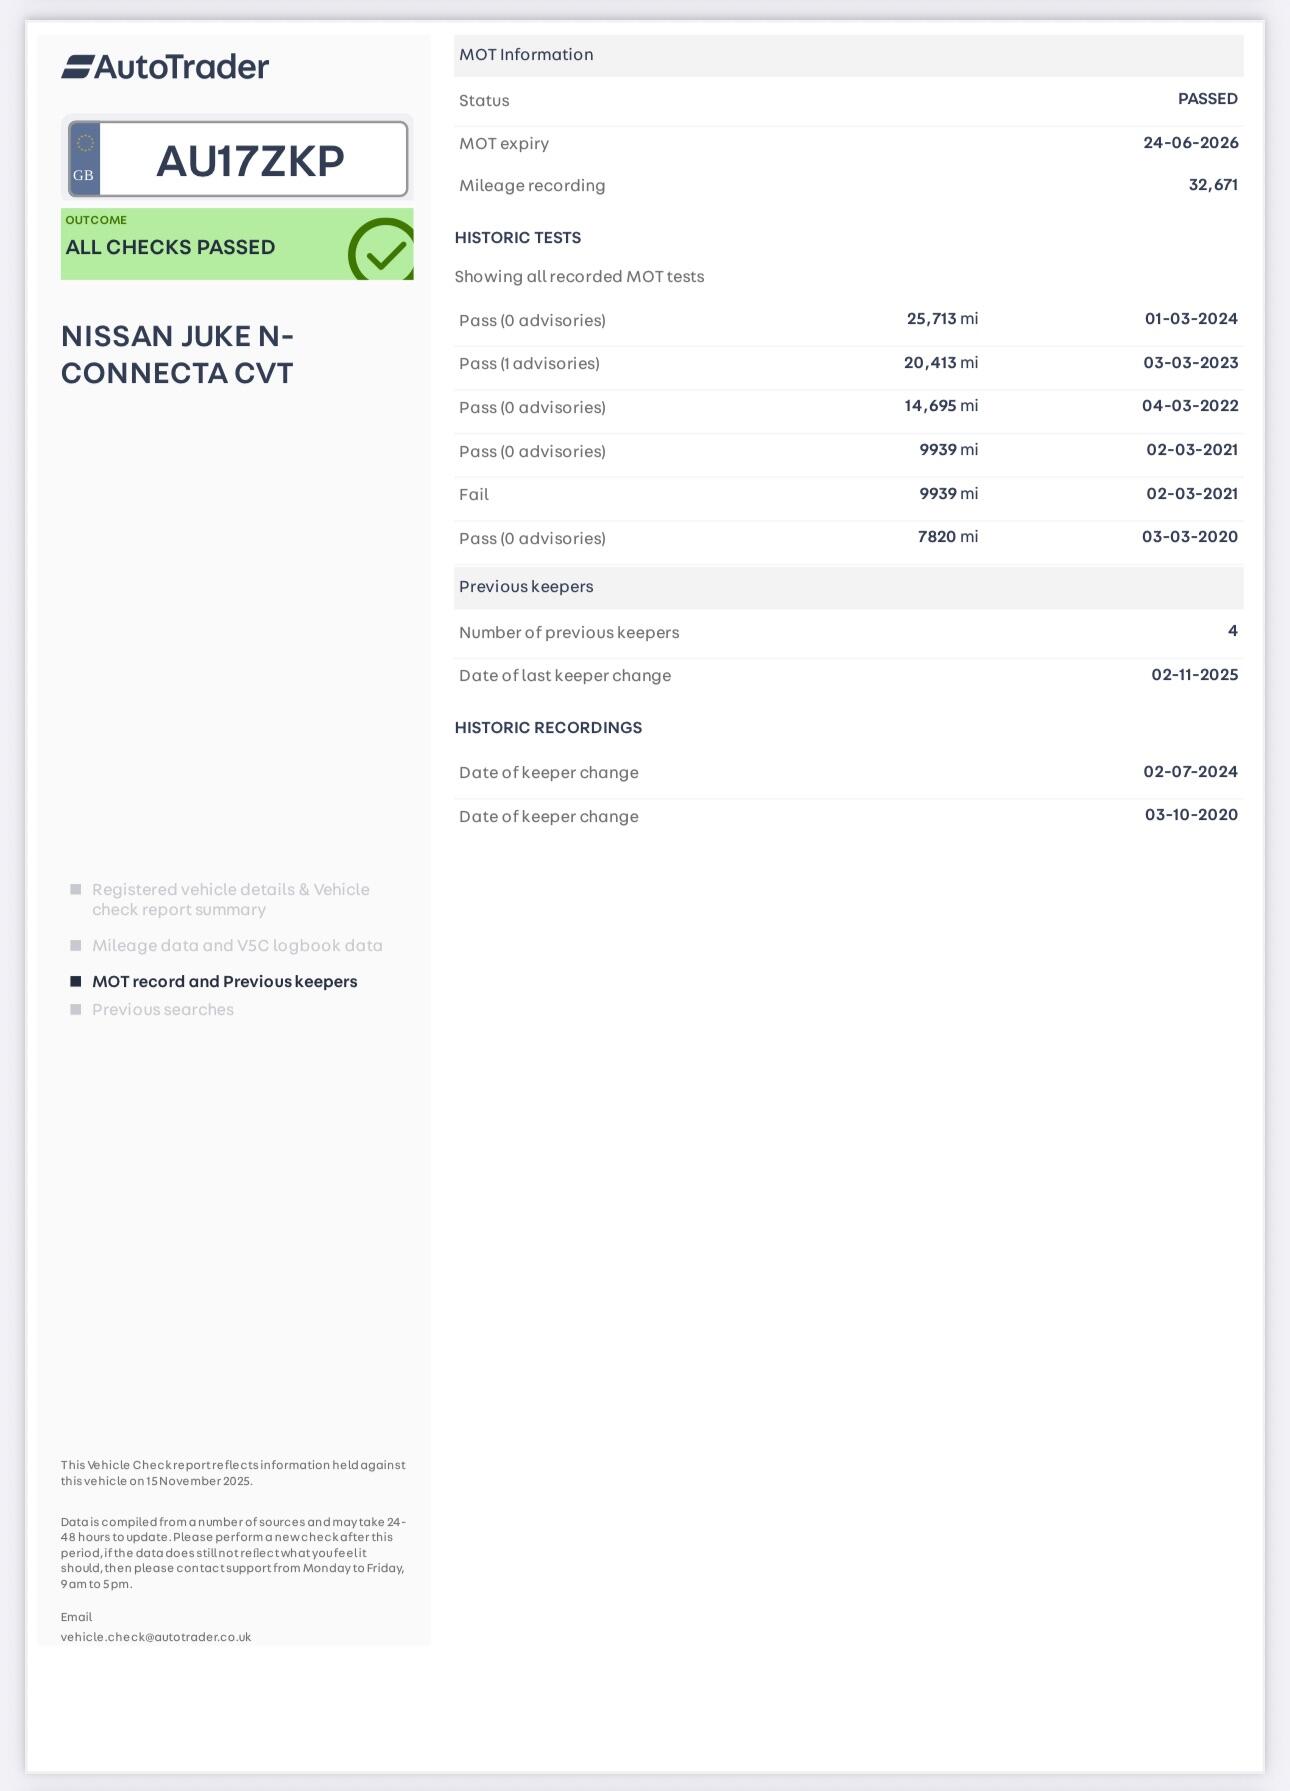
Task: Click the GB badge on the number plate
Action: point(84,160)
